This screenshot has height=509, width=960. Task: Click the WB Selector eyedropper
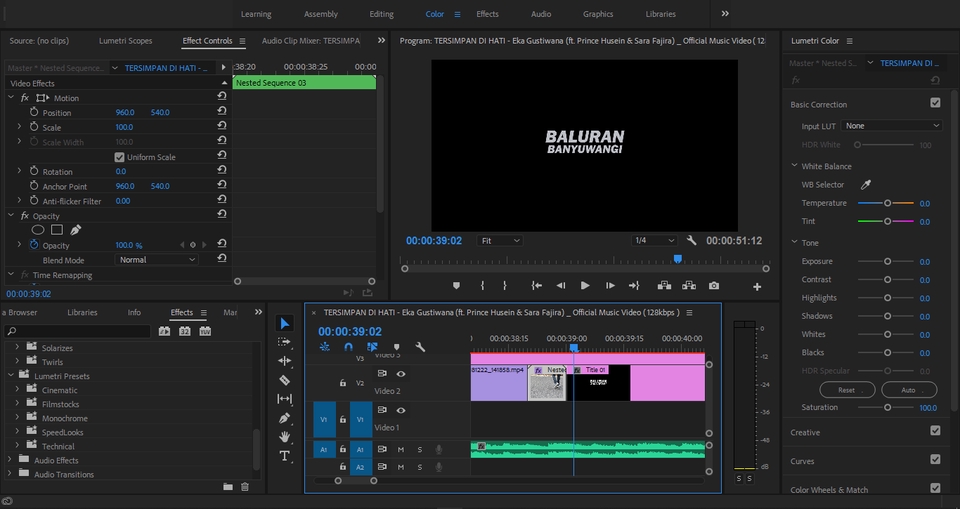click(866, 184)
